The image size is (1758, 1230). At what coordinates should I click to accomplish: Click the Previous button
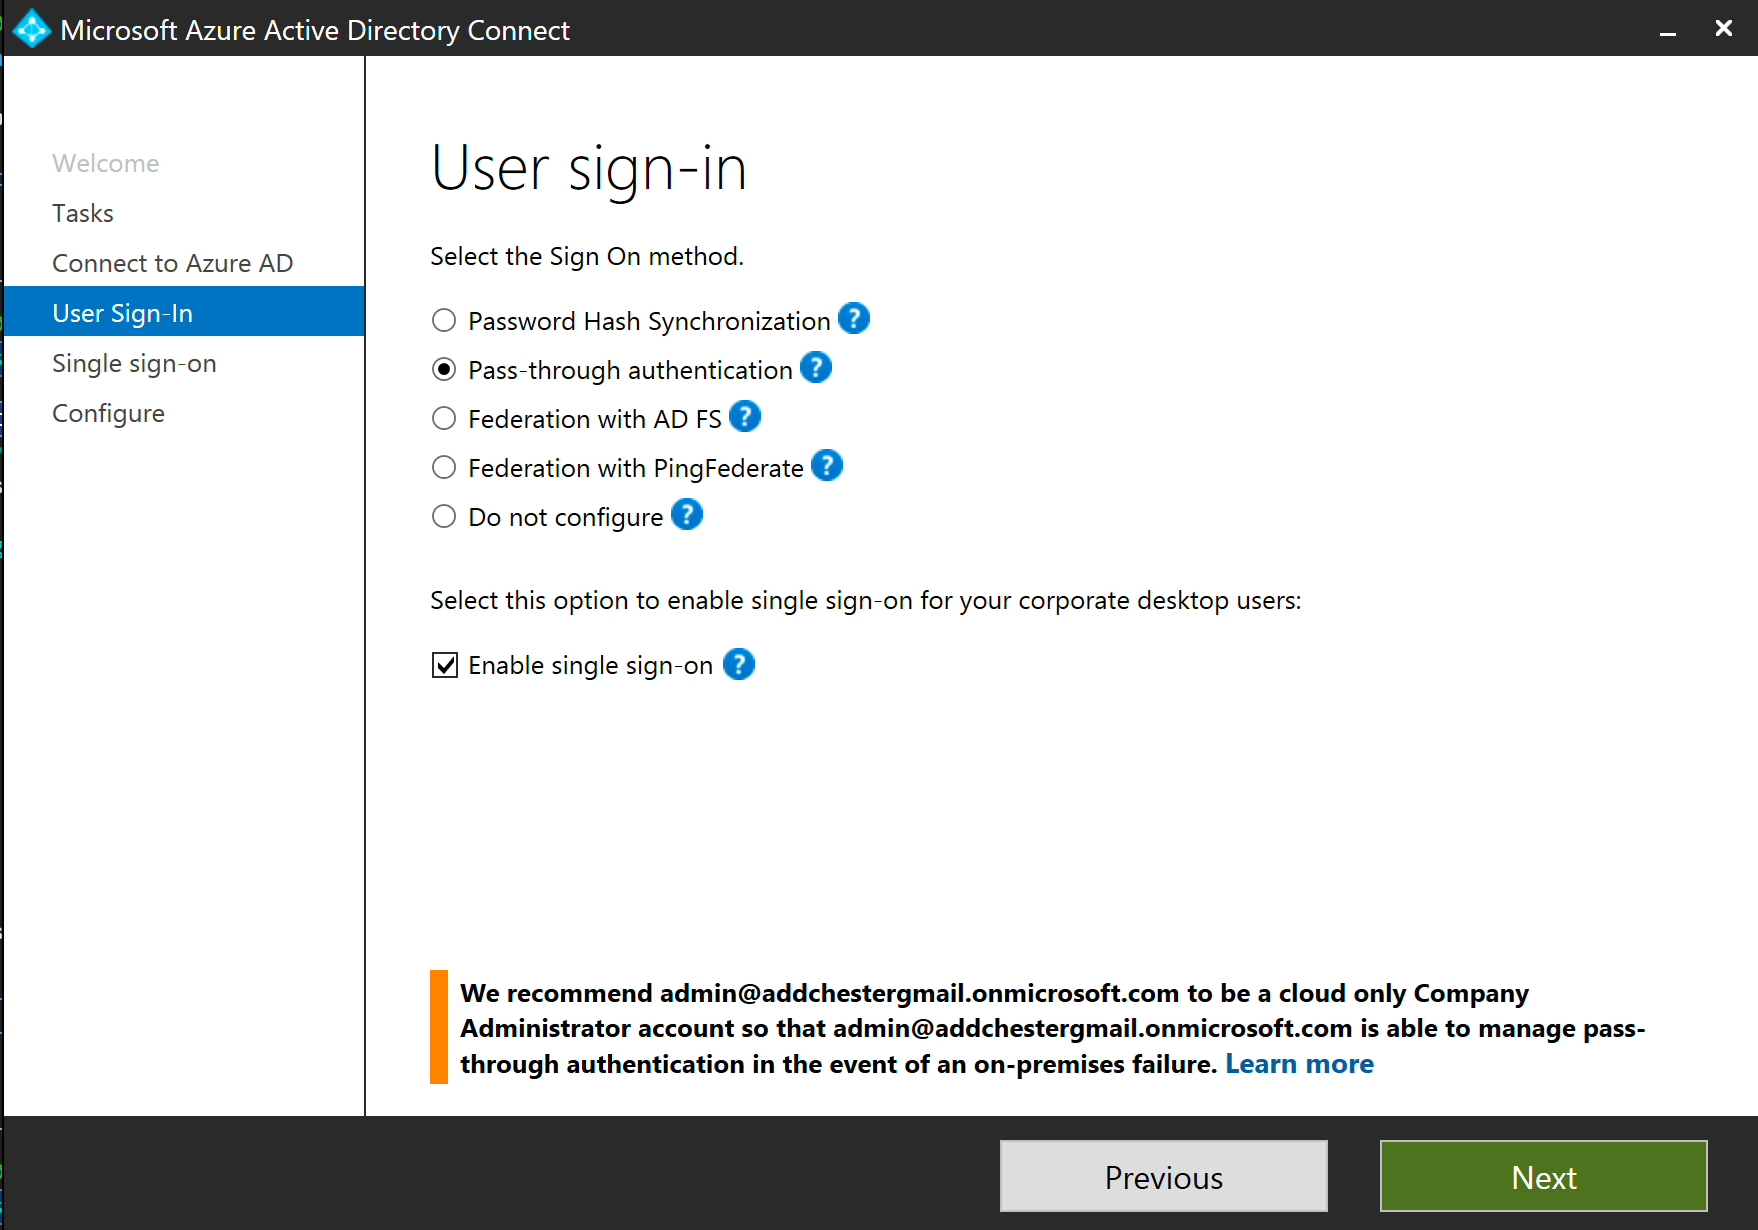point(1163,1176)
